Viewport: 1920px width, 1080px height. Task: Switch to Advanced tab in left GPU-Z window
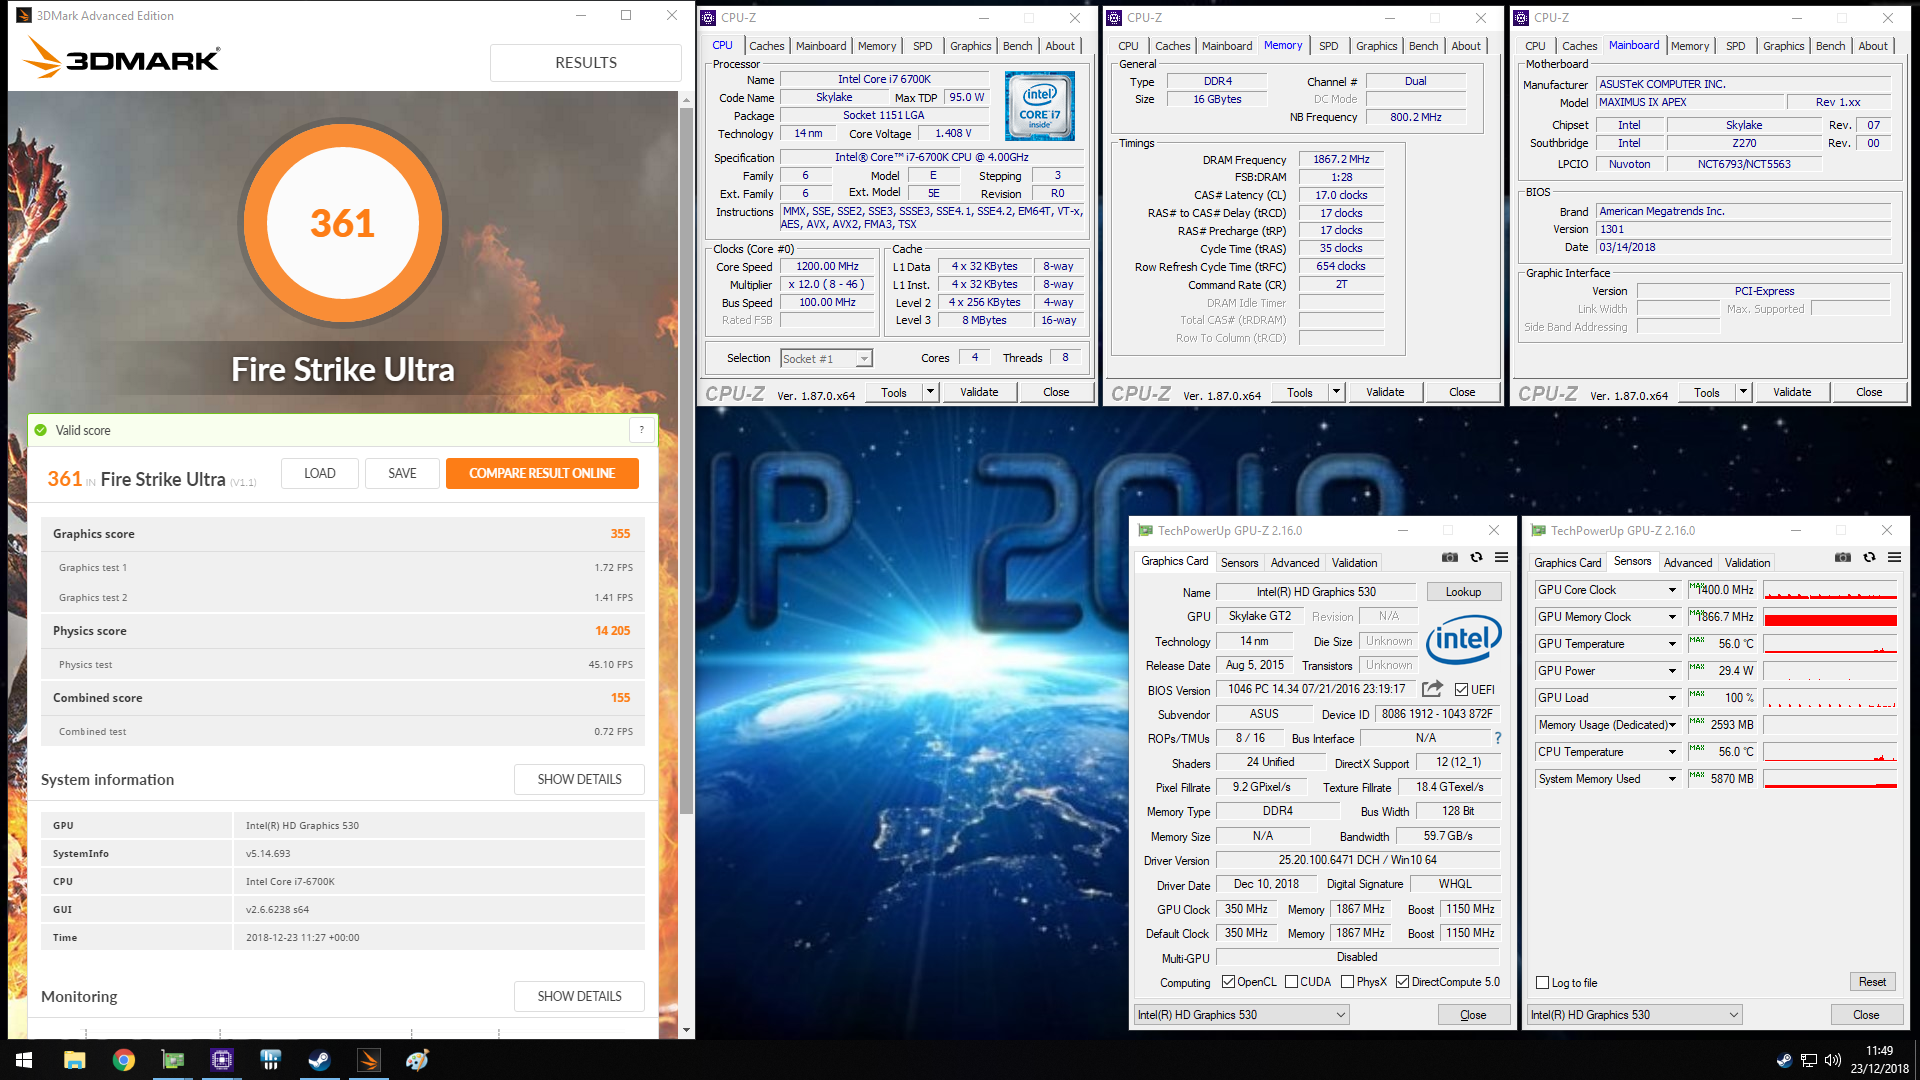[1295, 563]
